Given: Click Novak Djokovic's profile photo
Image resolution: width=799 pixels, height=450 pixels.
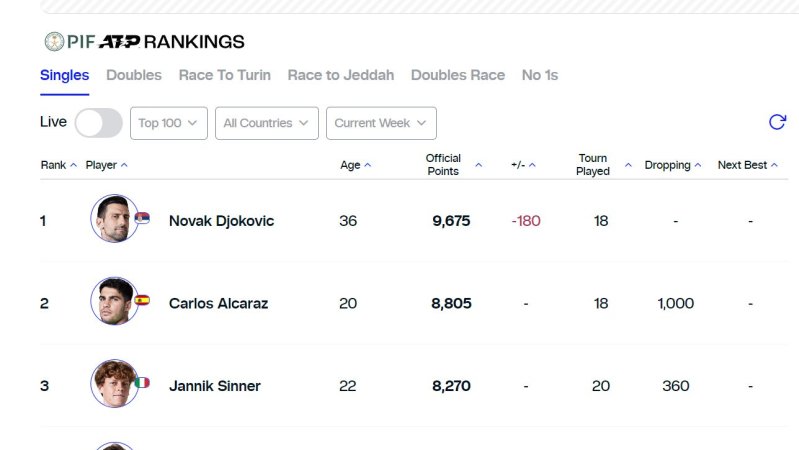Looking at the screenshot, I should [x=114, y=219].
